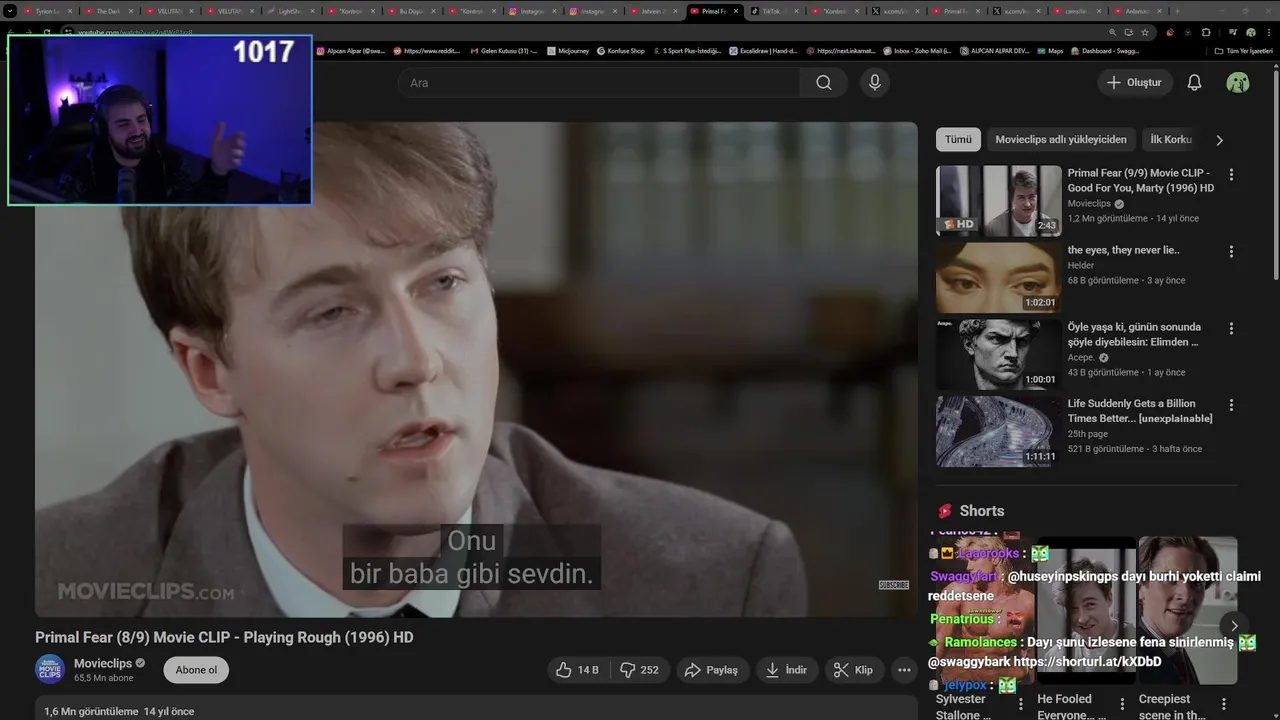Screen dimensions: 1280x720
Task: Select the 'Tümü' filter chip
Action: tap(958, 140)
